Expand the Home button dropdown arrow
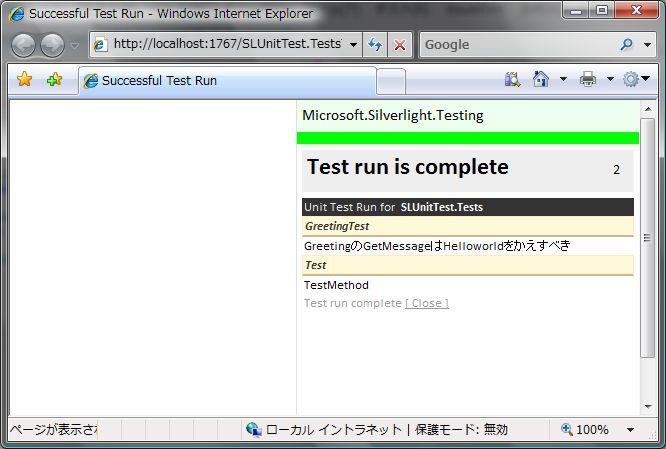This screenshot has height=449, width=666. pyautogui.click(x=563, y=79)
